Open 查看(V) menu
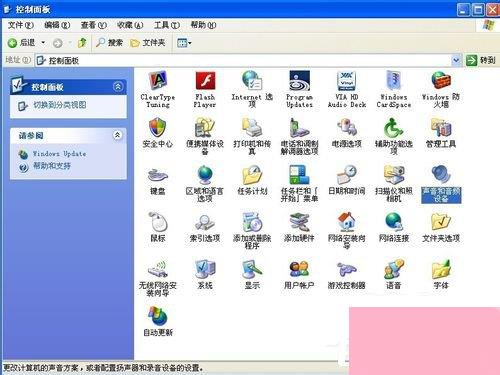Image resolution: width=500 pixels, height=375 pixels. (94, 25)
